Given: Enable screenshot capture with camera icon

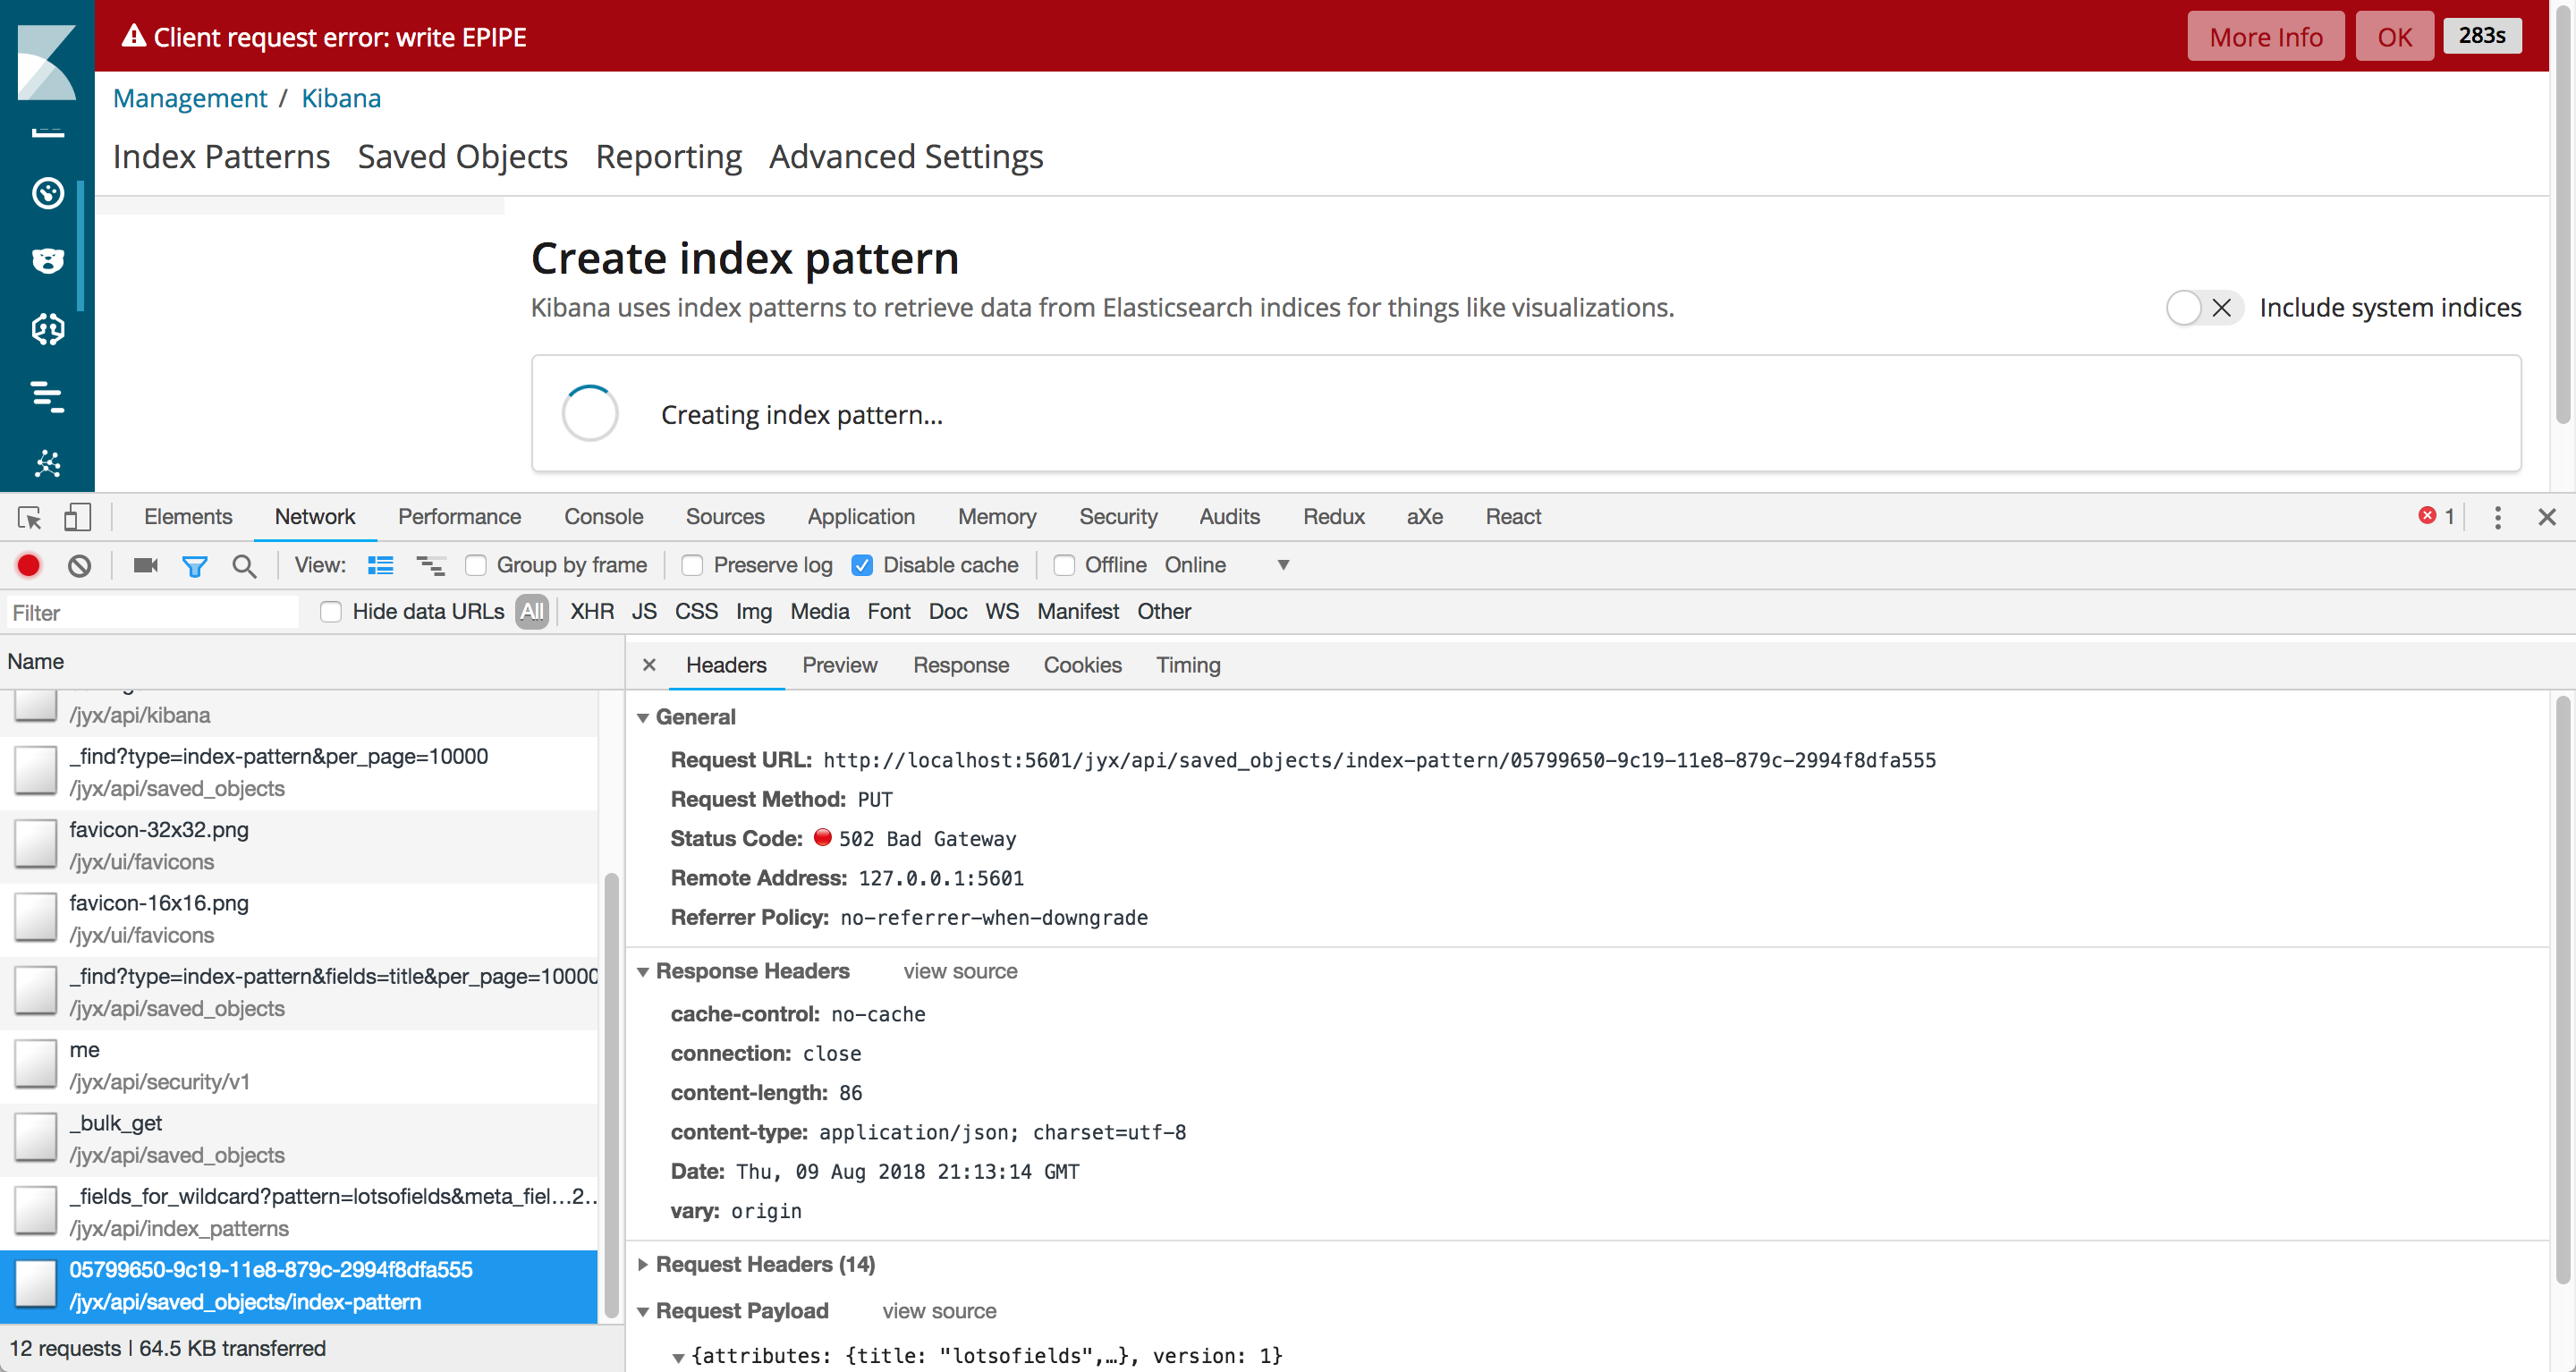Looking at the screenshot, I should point(144,565).
